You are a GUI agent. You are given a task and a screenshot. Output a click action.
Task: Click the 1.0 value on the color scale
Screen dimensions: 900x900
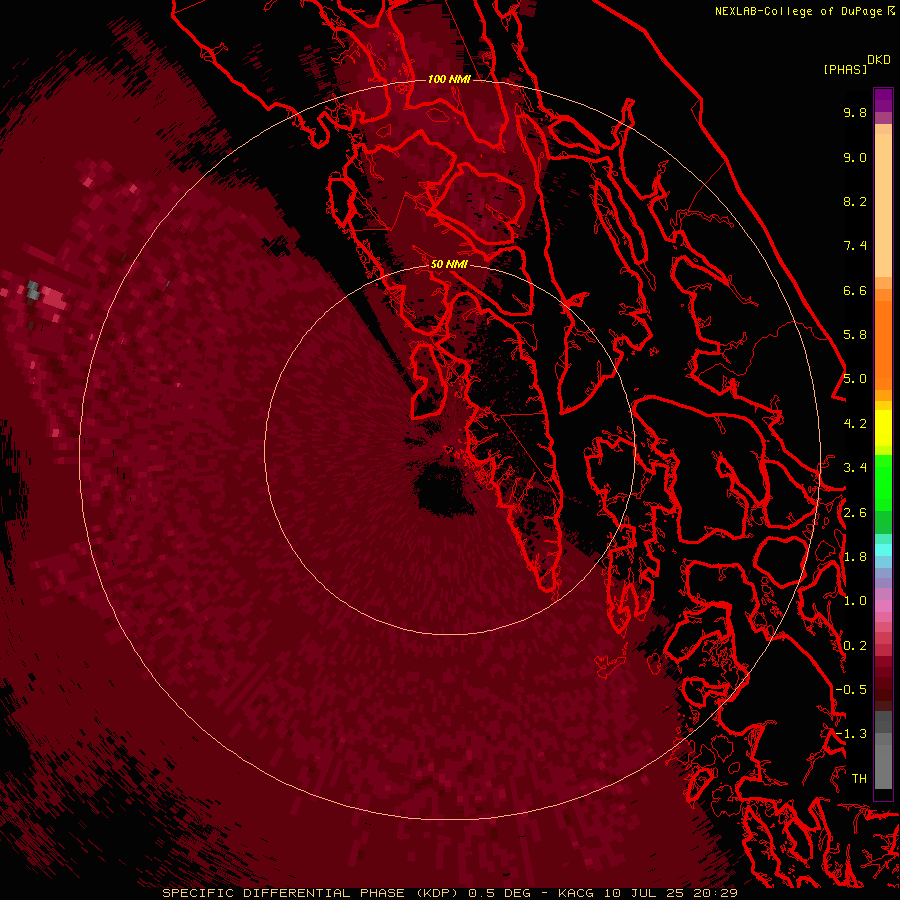[x=855, y=601]
